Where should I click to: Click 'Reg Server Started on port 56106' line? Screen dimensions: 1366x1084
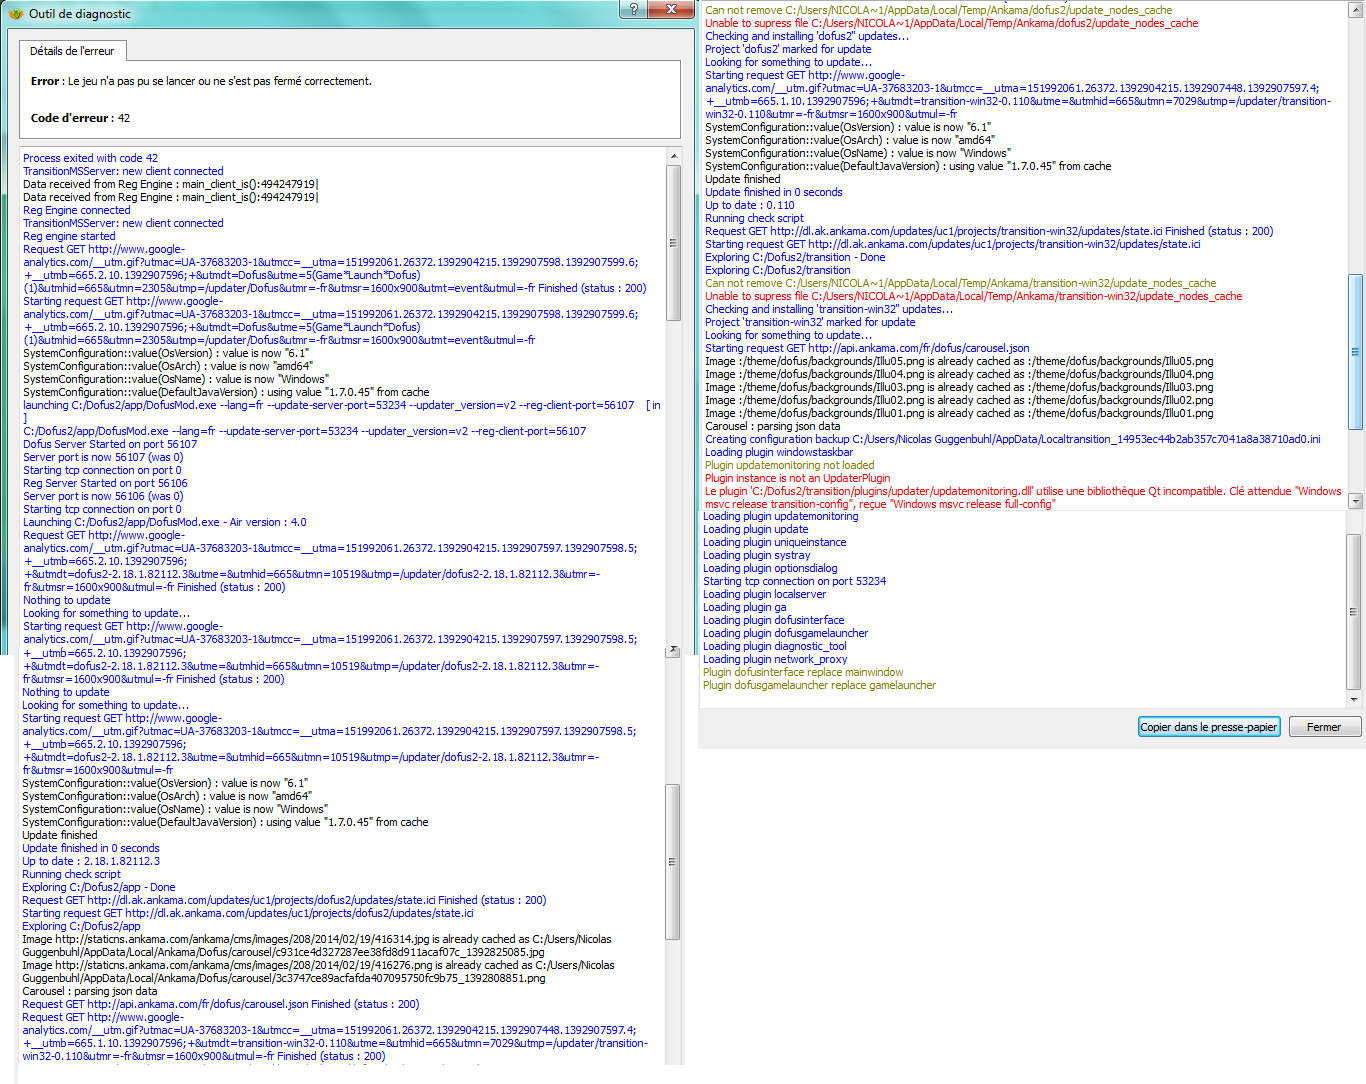[105, 483]
